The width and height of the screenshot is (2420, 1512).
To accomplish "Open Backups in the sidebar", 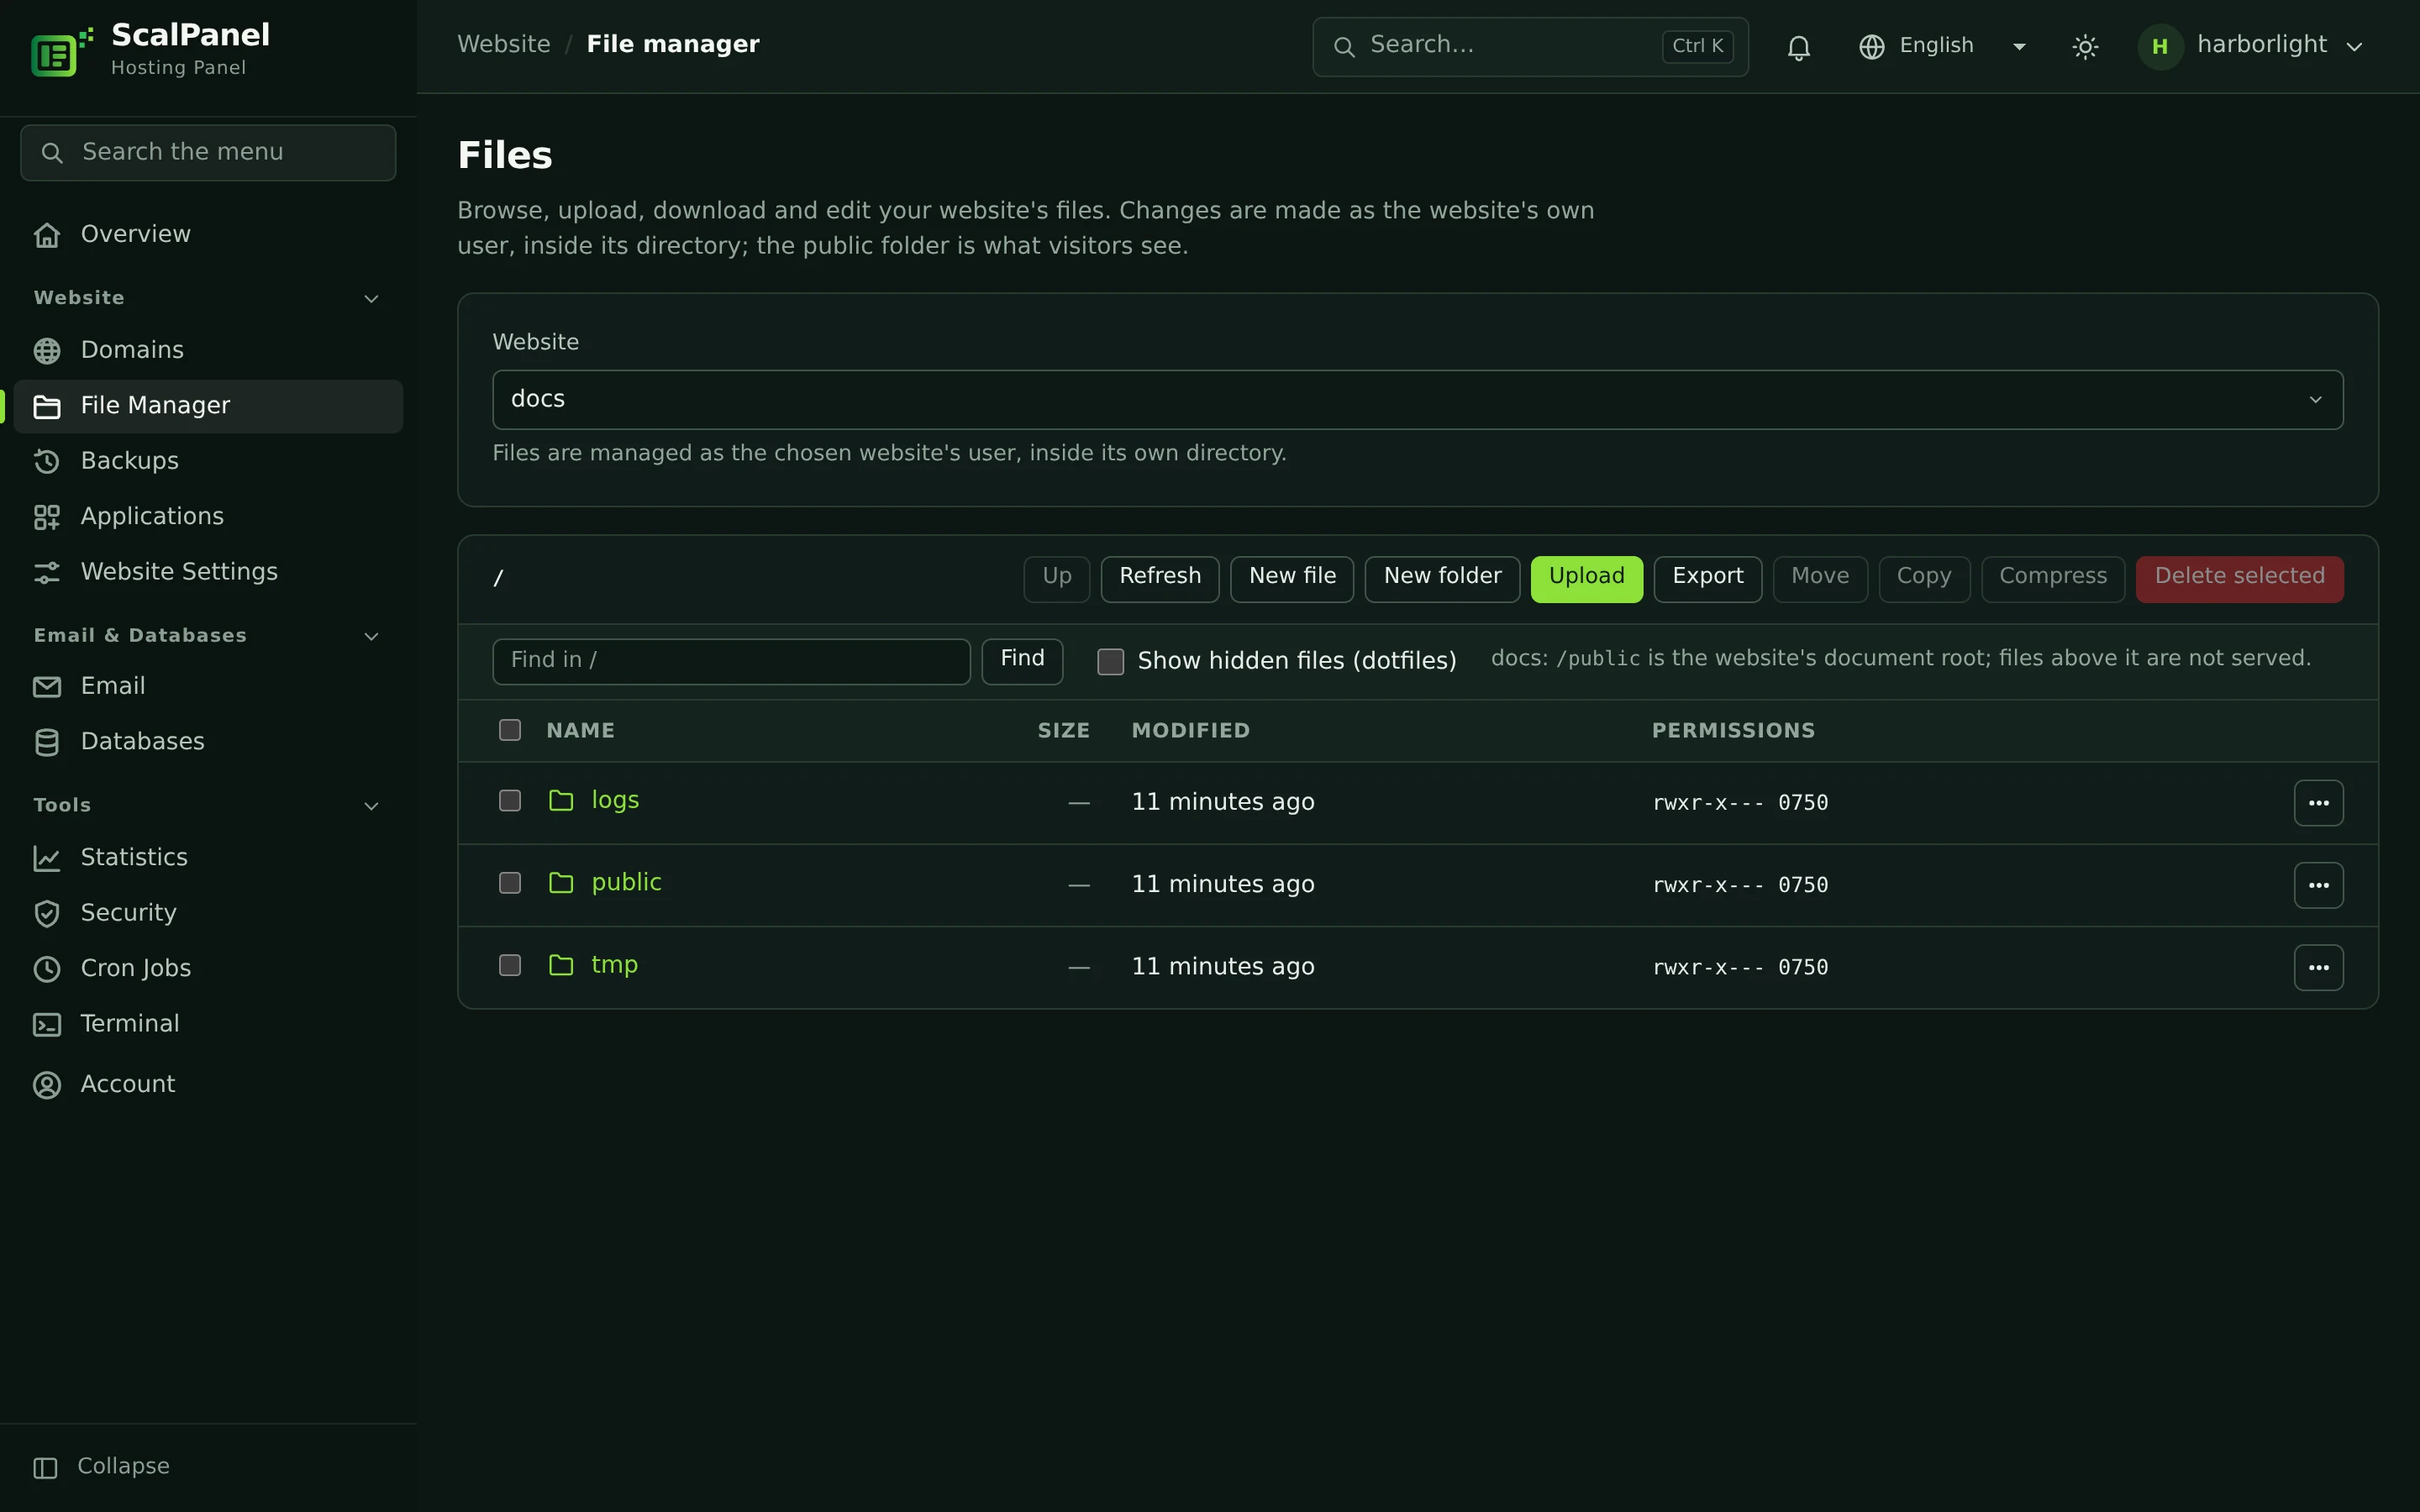I will coord(208,462).
